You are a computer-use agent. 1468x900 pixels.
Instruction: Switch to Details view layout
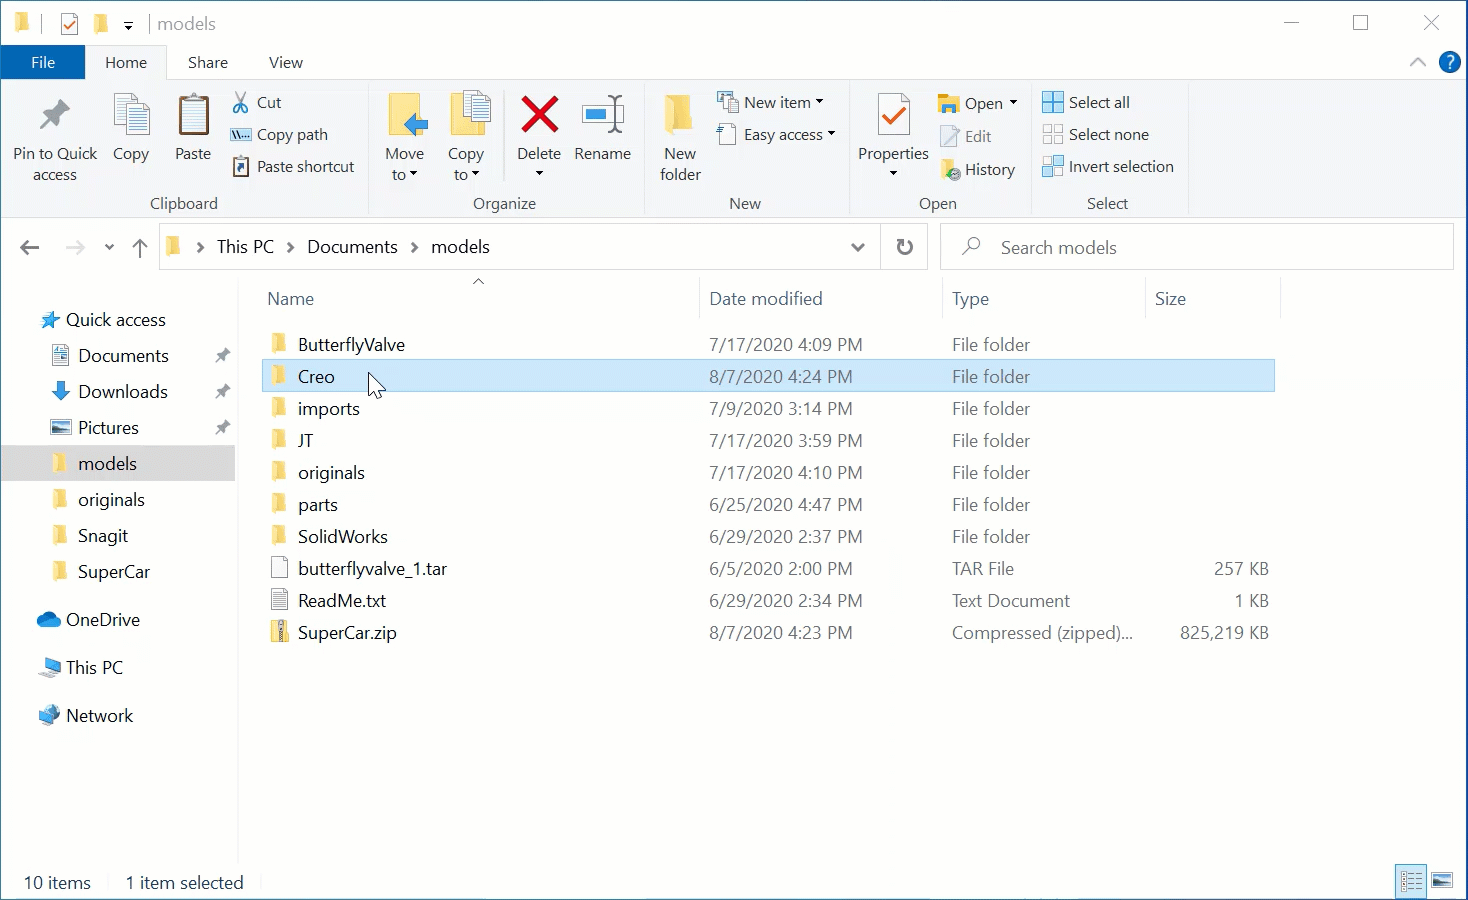(x=1411, y=881)
